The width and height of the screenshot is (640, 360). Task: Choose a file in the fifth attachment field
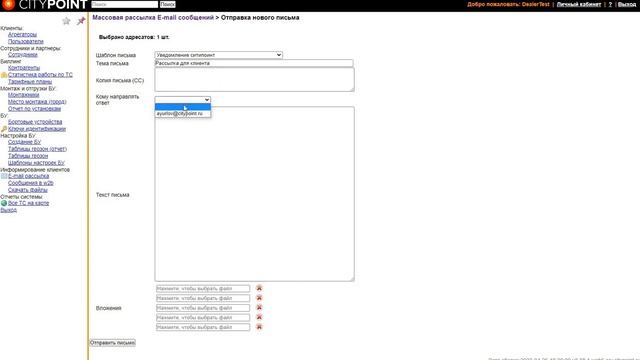(202, 327)
